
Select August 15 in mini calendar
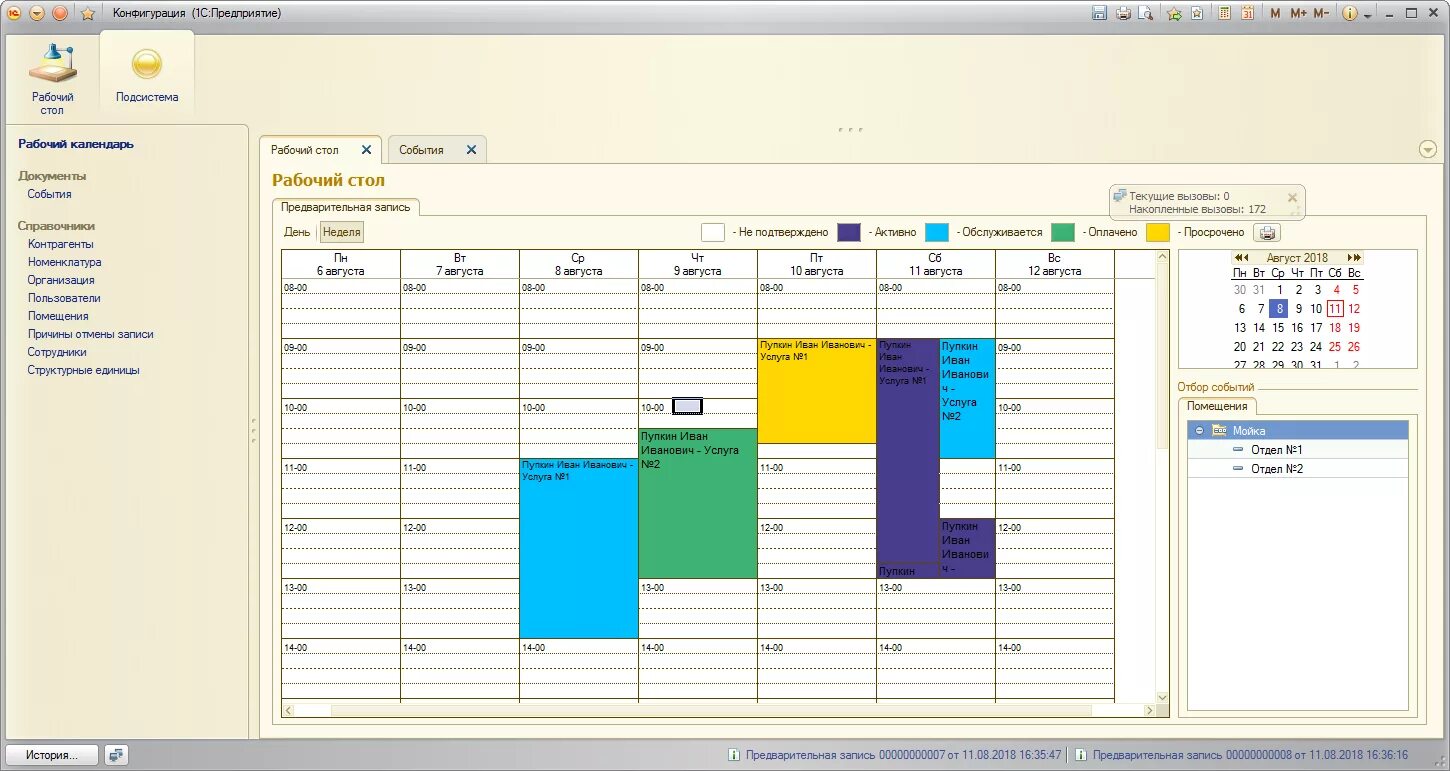click(x=1279, y=328)
